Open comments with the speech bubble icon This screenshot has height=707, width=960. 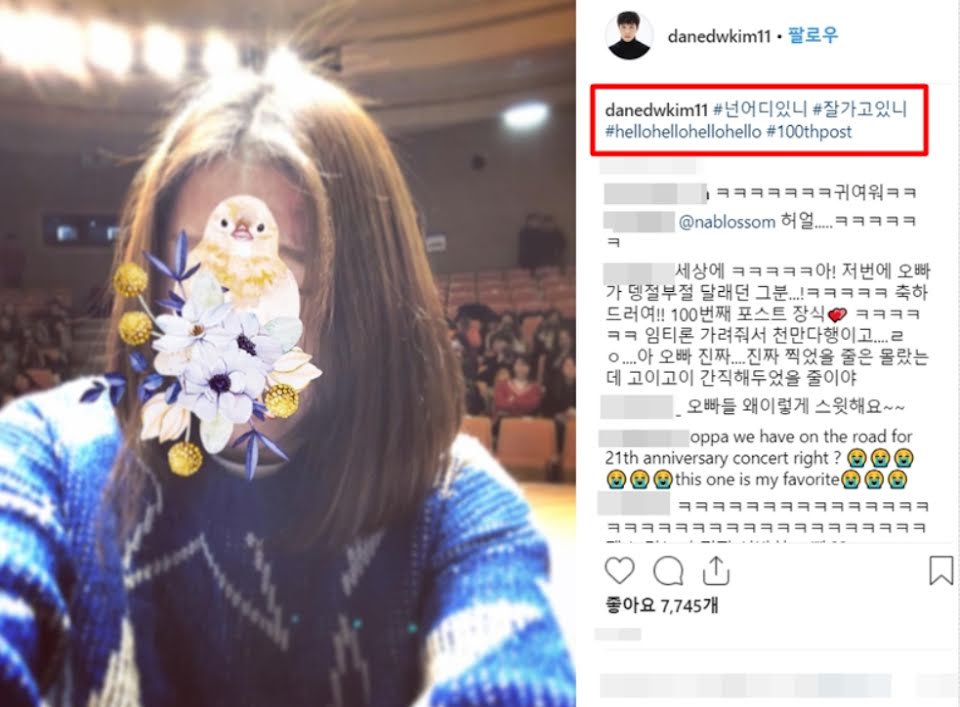(668, 571)
